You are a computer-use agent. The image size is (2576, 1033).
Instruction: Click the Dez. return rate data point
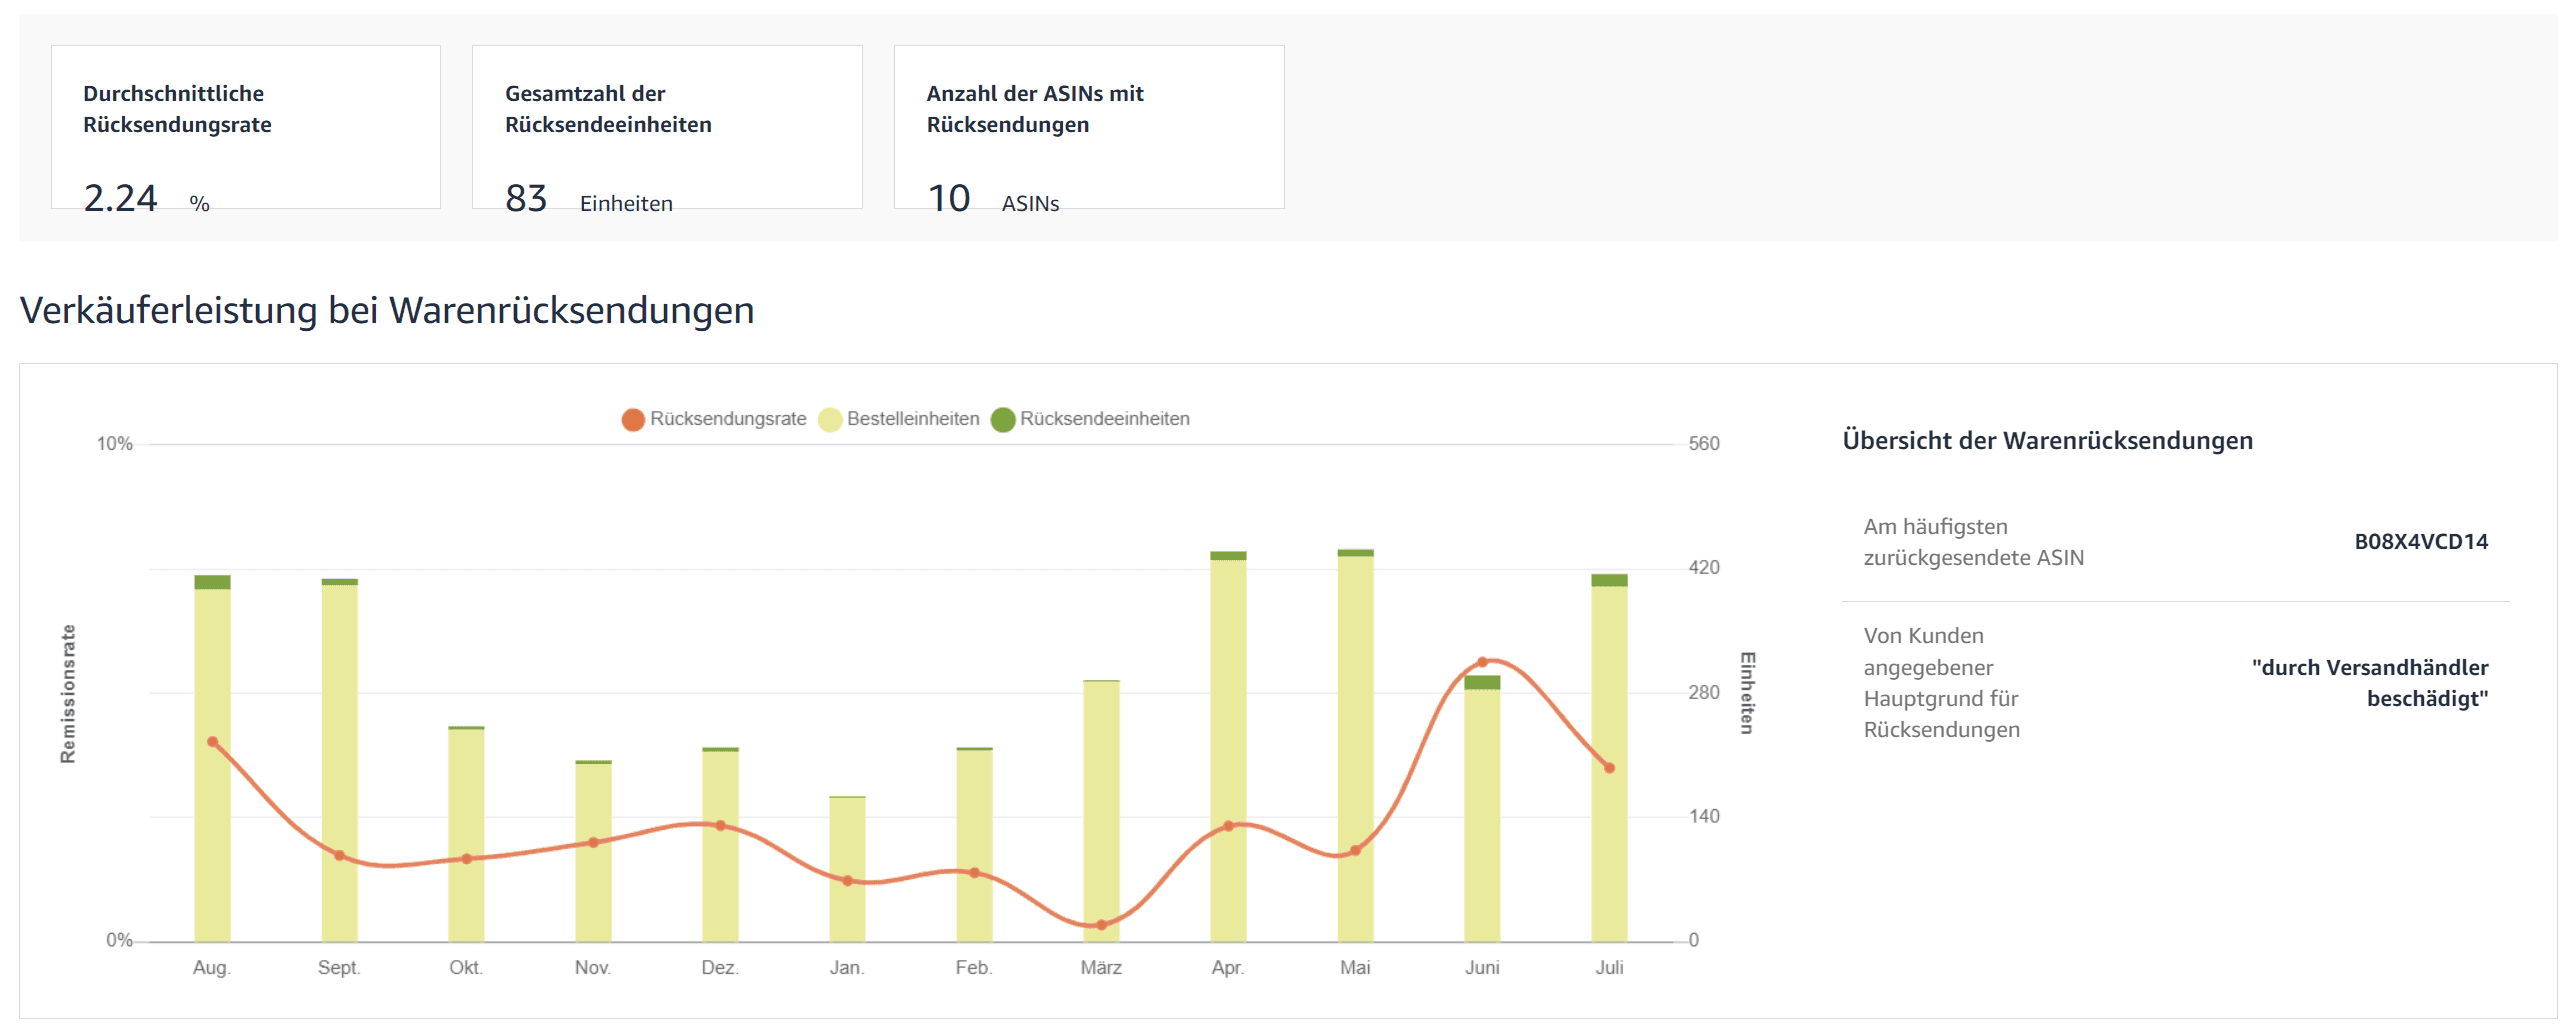pyautogui.click(x=720, y=826)
